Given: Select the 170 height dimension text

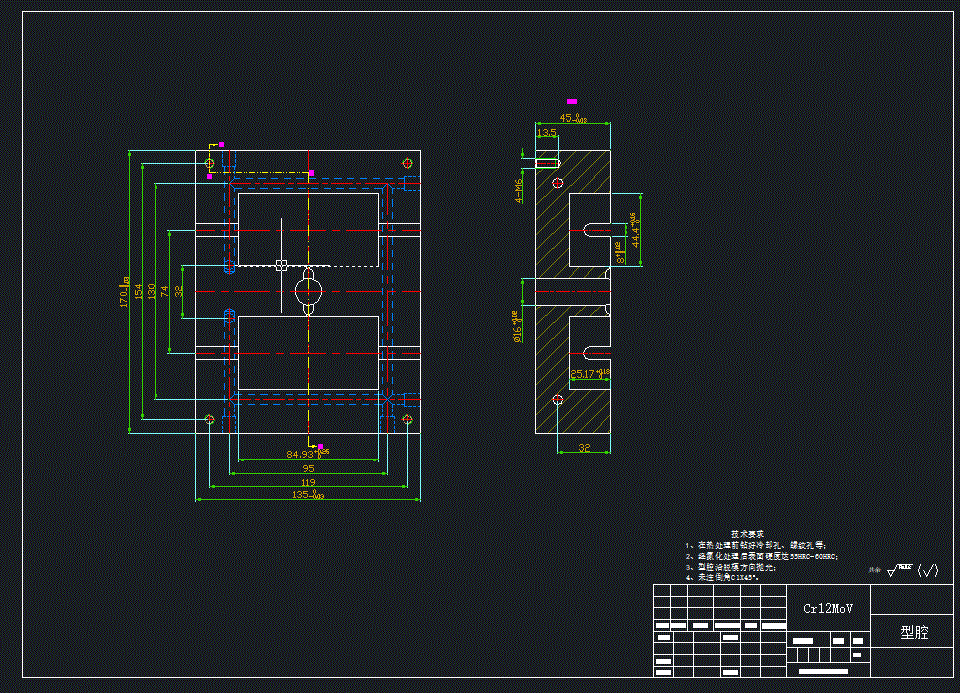Looking at the screenshot, I should click(124, 292).
